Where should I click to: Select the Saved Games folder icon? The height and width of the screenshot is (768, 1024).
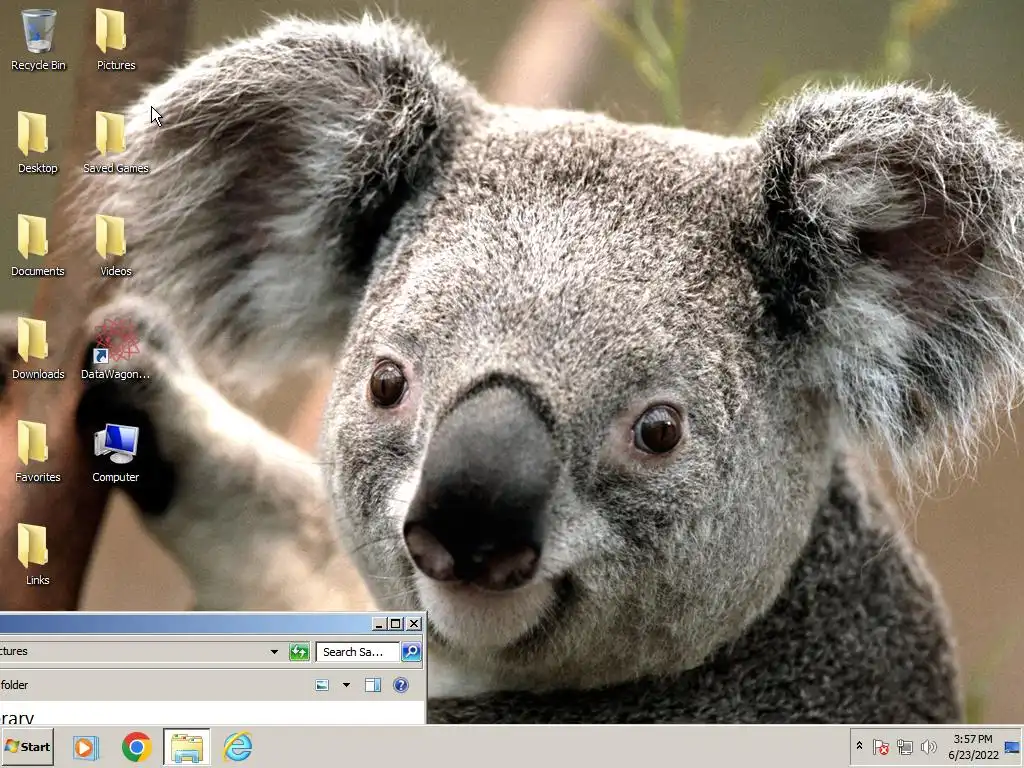click(116, 142)
